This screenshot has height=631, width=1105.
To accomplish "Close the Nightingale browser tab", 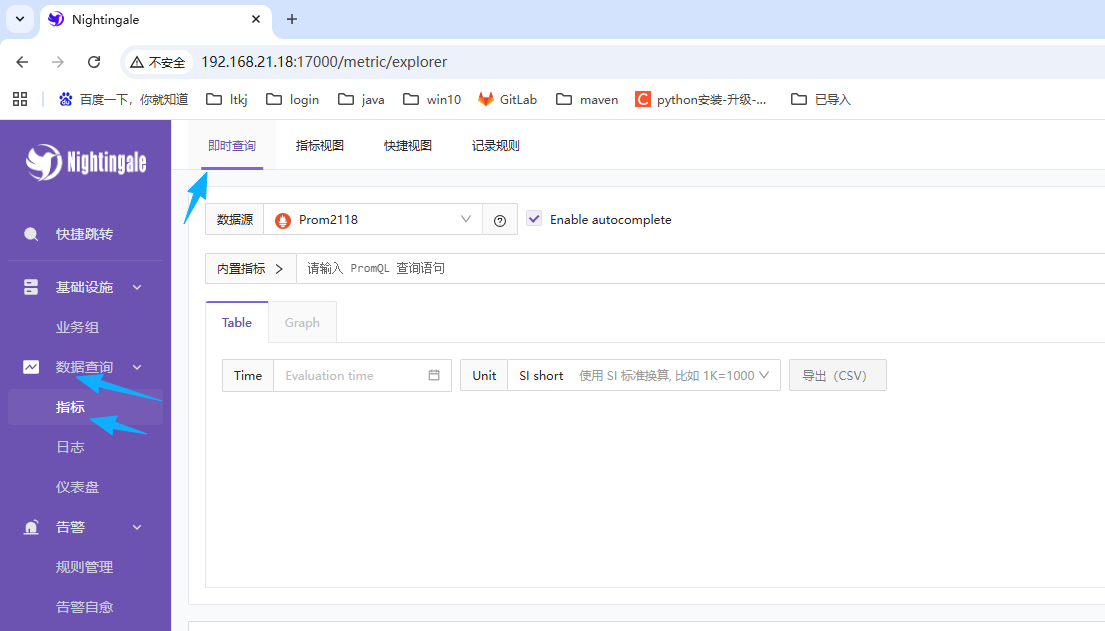I will 256,19.
